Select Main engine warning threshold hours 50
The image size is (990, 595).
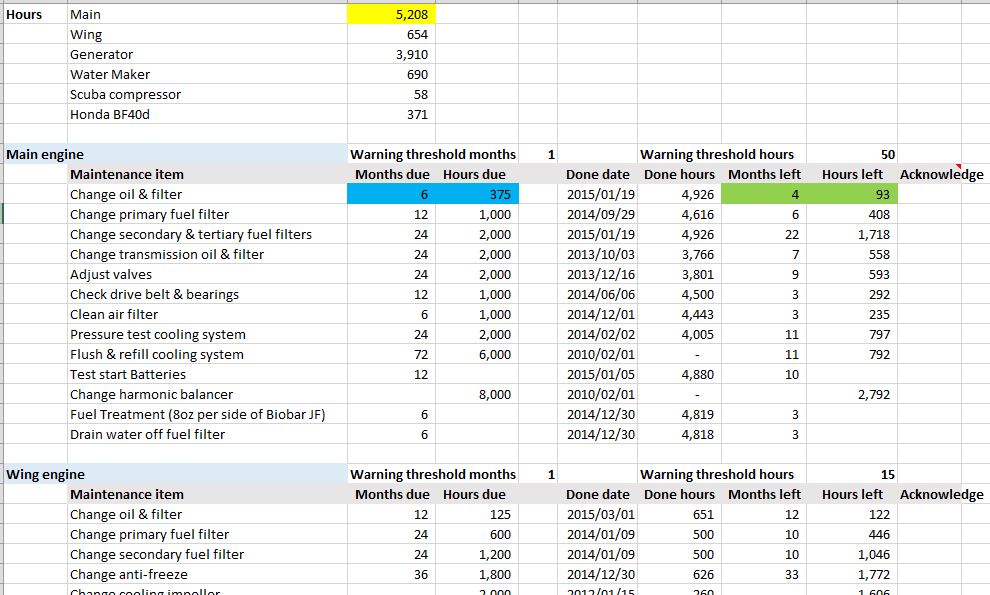[851, 155]
